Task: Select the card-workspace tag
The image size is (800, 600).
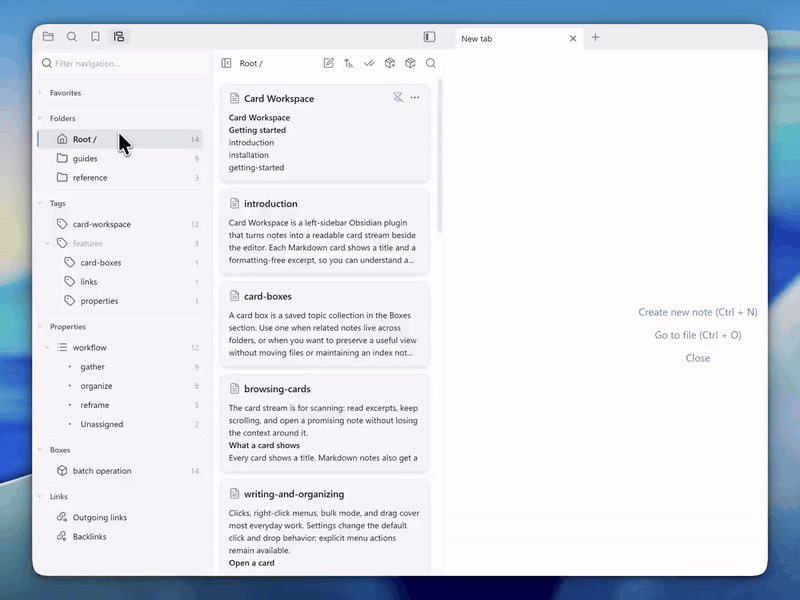Action: pyautogui.click(x=120, y=224)
